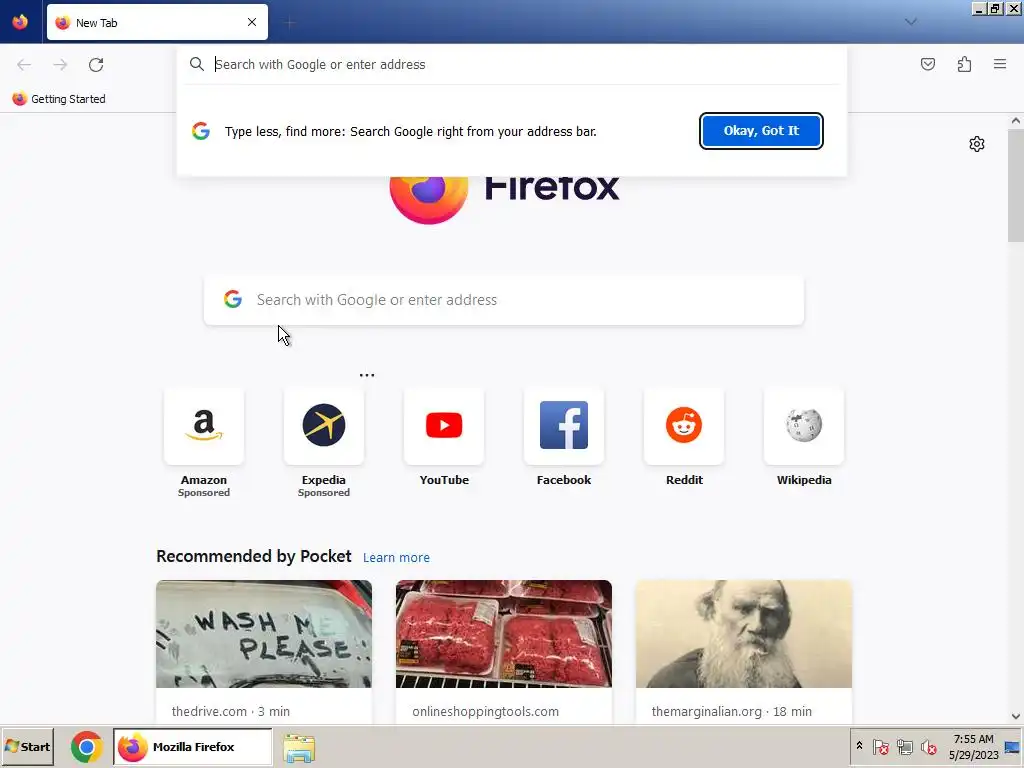Viewport: 1024px width, 768px height.
Task: Click the thedrive.com · 3 min text
Action: (x=231, y=711)
